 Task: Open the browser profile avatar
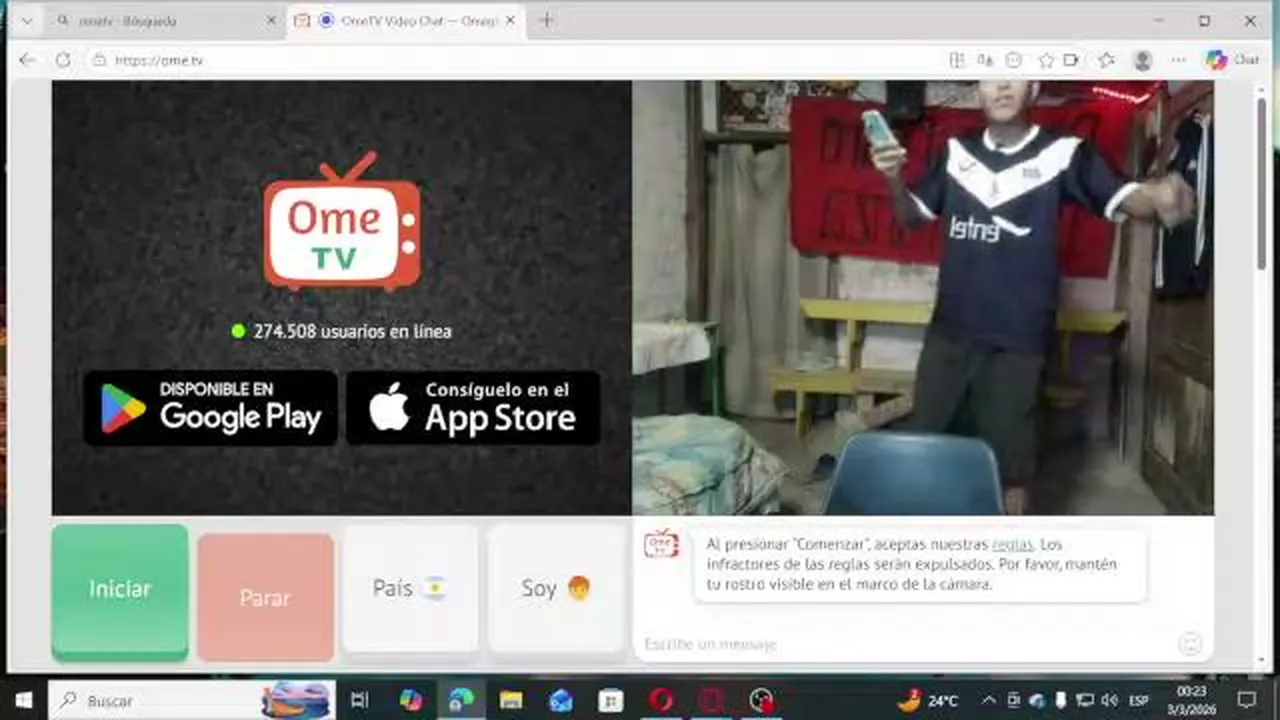1142,60
